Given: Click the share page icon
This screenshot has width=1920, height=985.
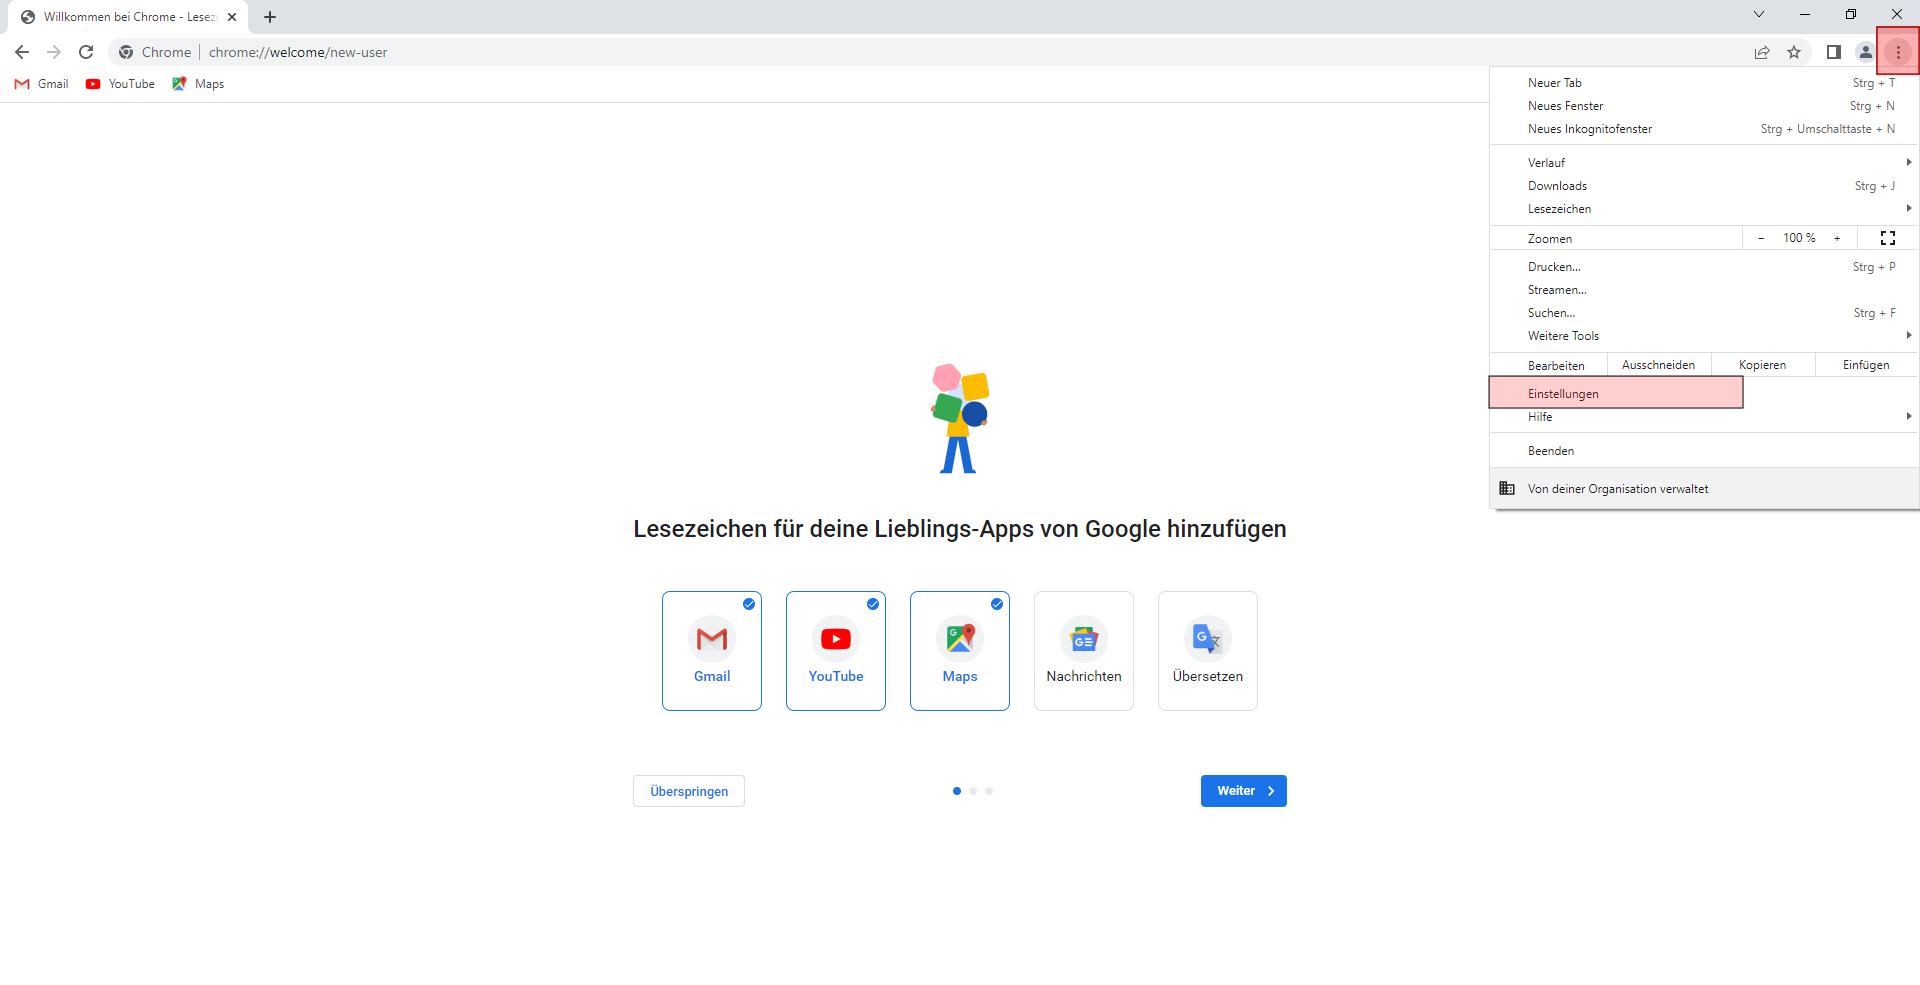Looking at the screenshot, I should click(x=1762, y=52).
